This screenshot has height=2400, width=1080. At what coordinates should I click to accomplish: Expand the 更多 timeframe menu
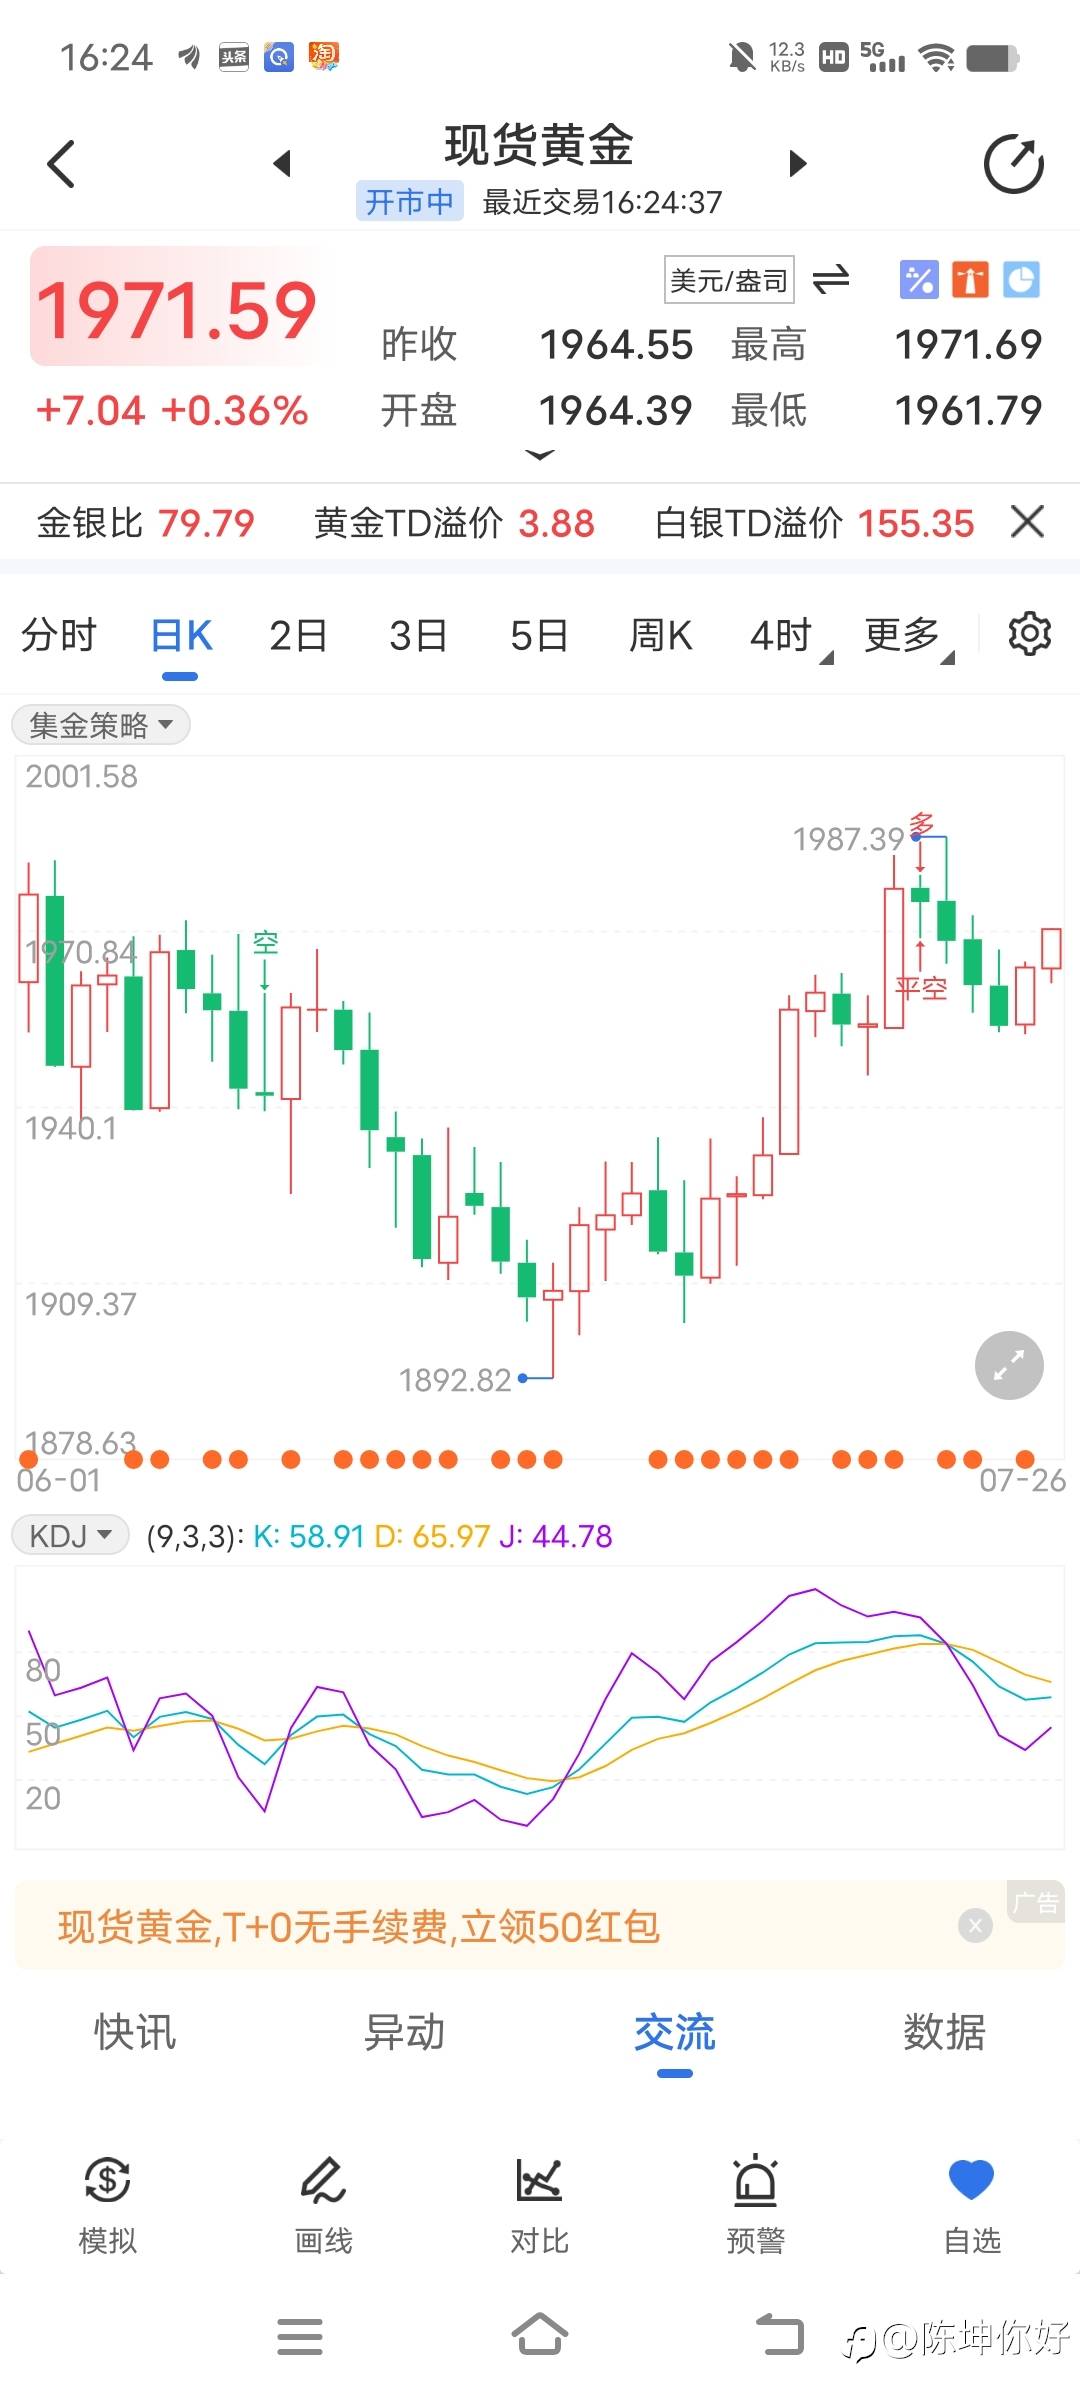click(909, 635)
